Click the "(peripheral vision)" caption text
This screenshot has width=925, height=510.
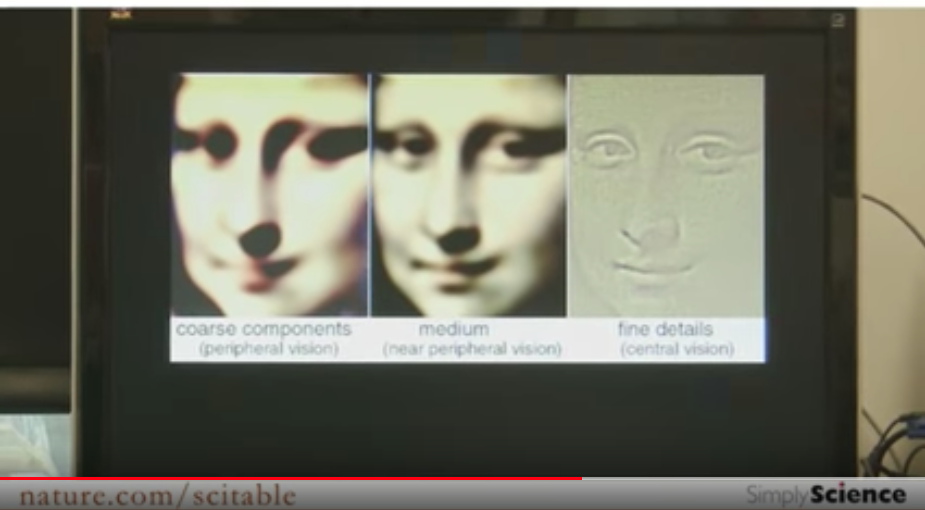[x=268, y=349]
